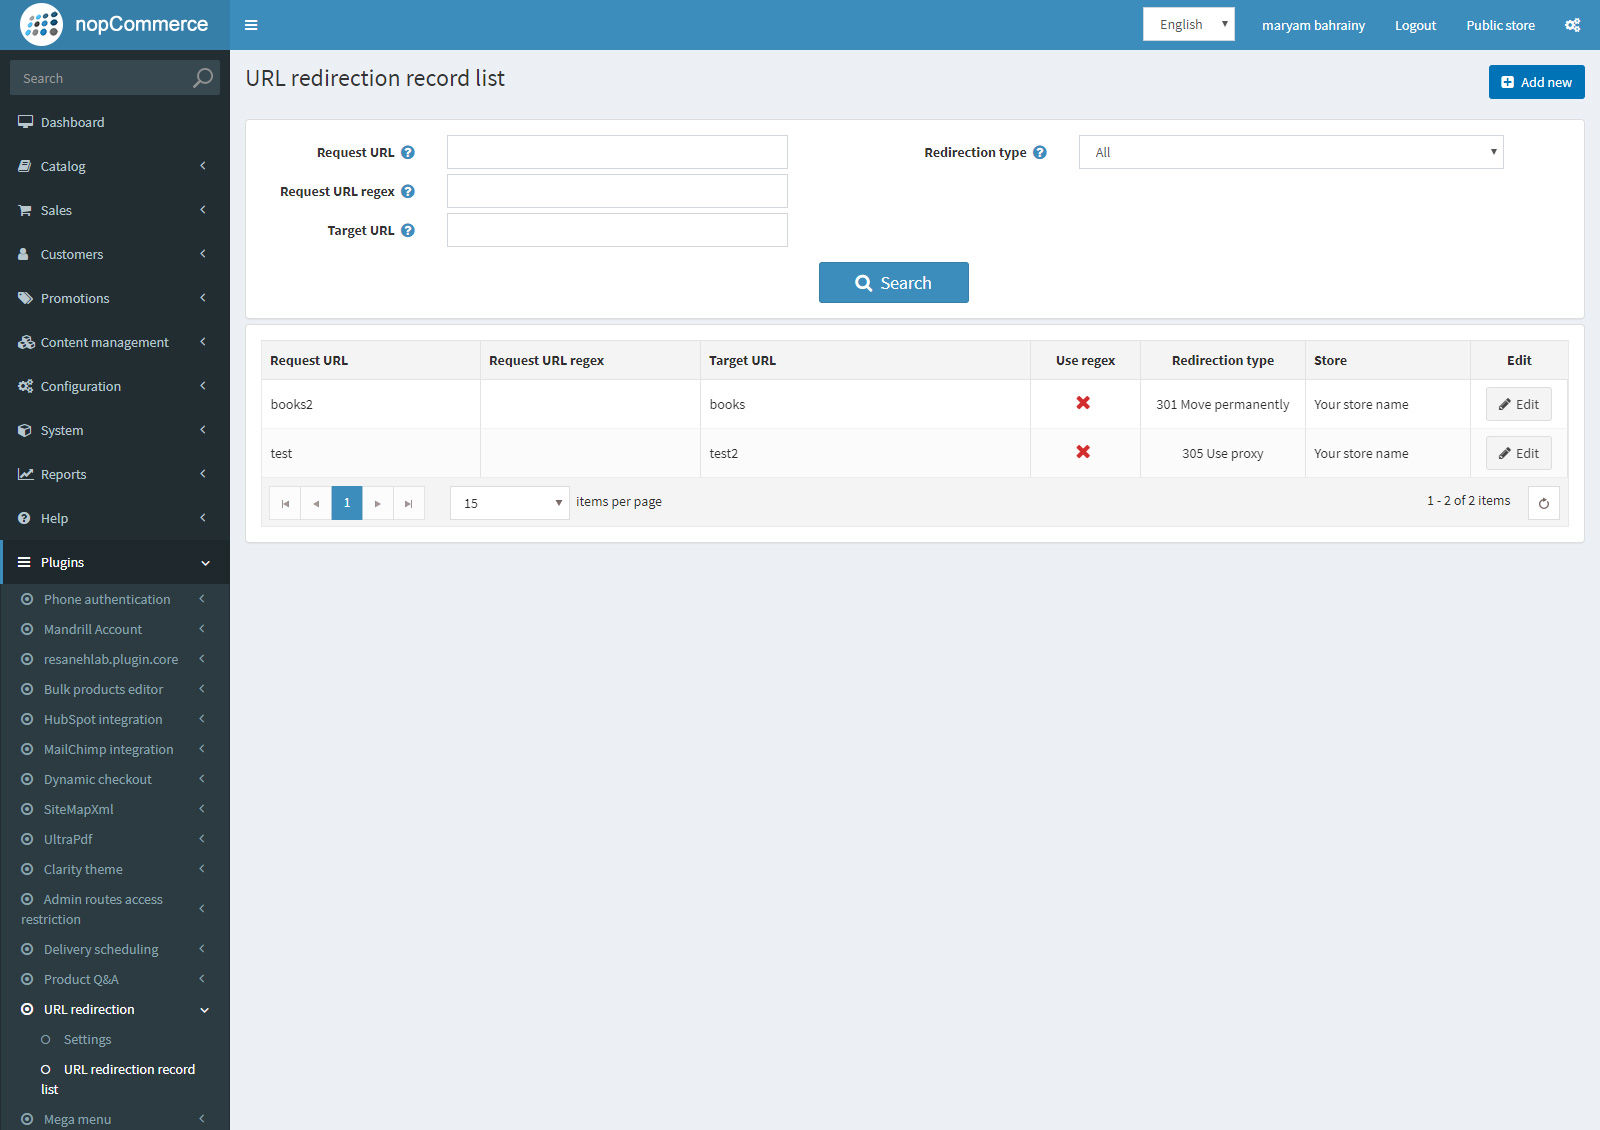Go to the first page of results
The width and height of the screenshot is (1600, 1130).
285,503
